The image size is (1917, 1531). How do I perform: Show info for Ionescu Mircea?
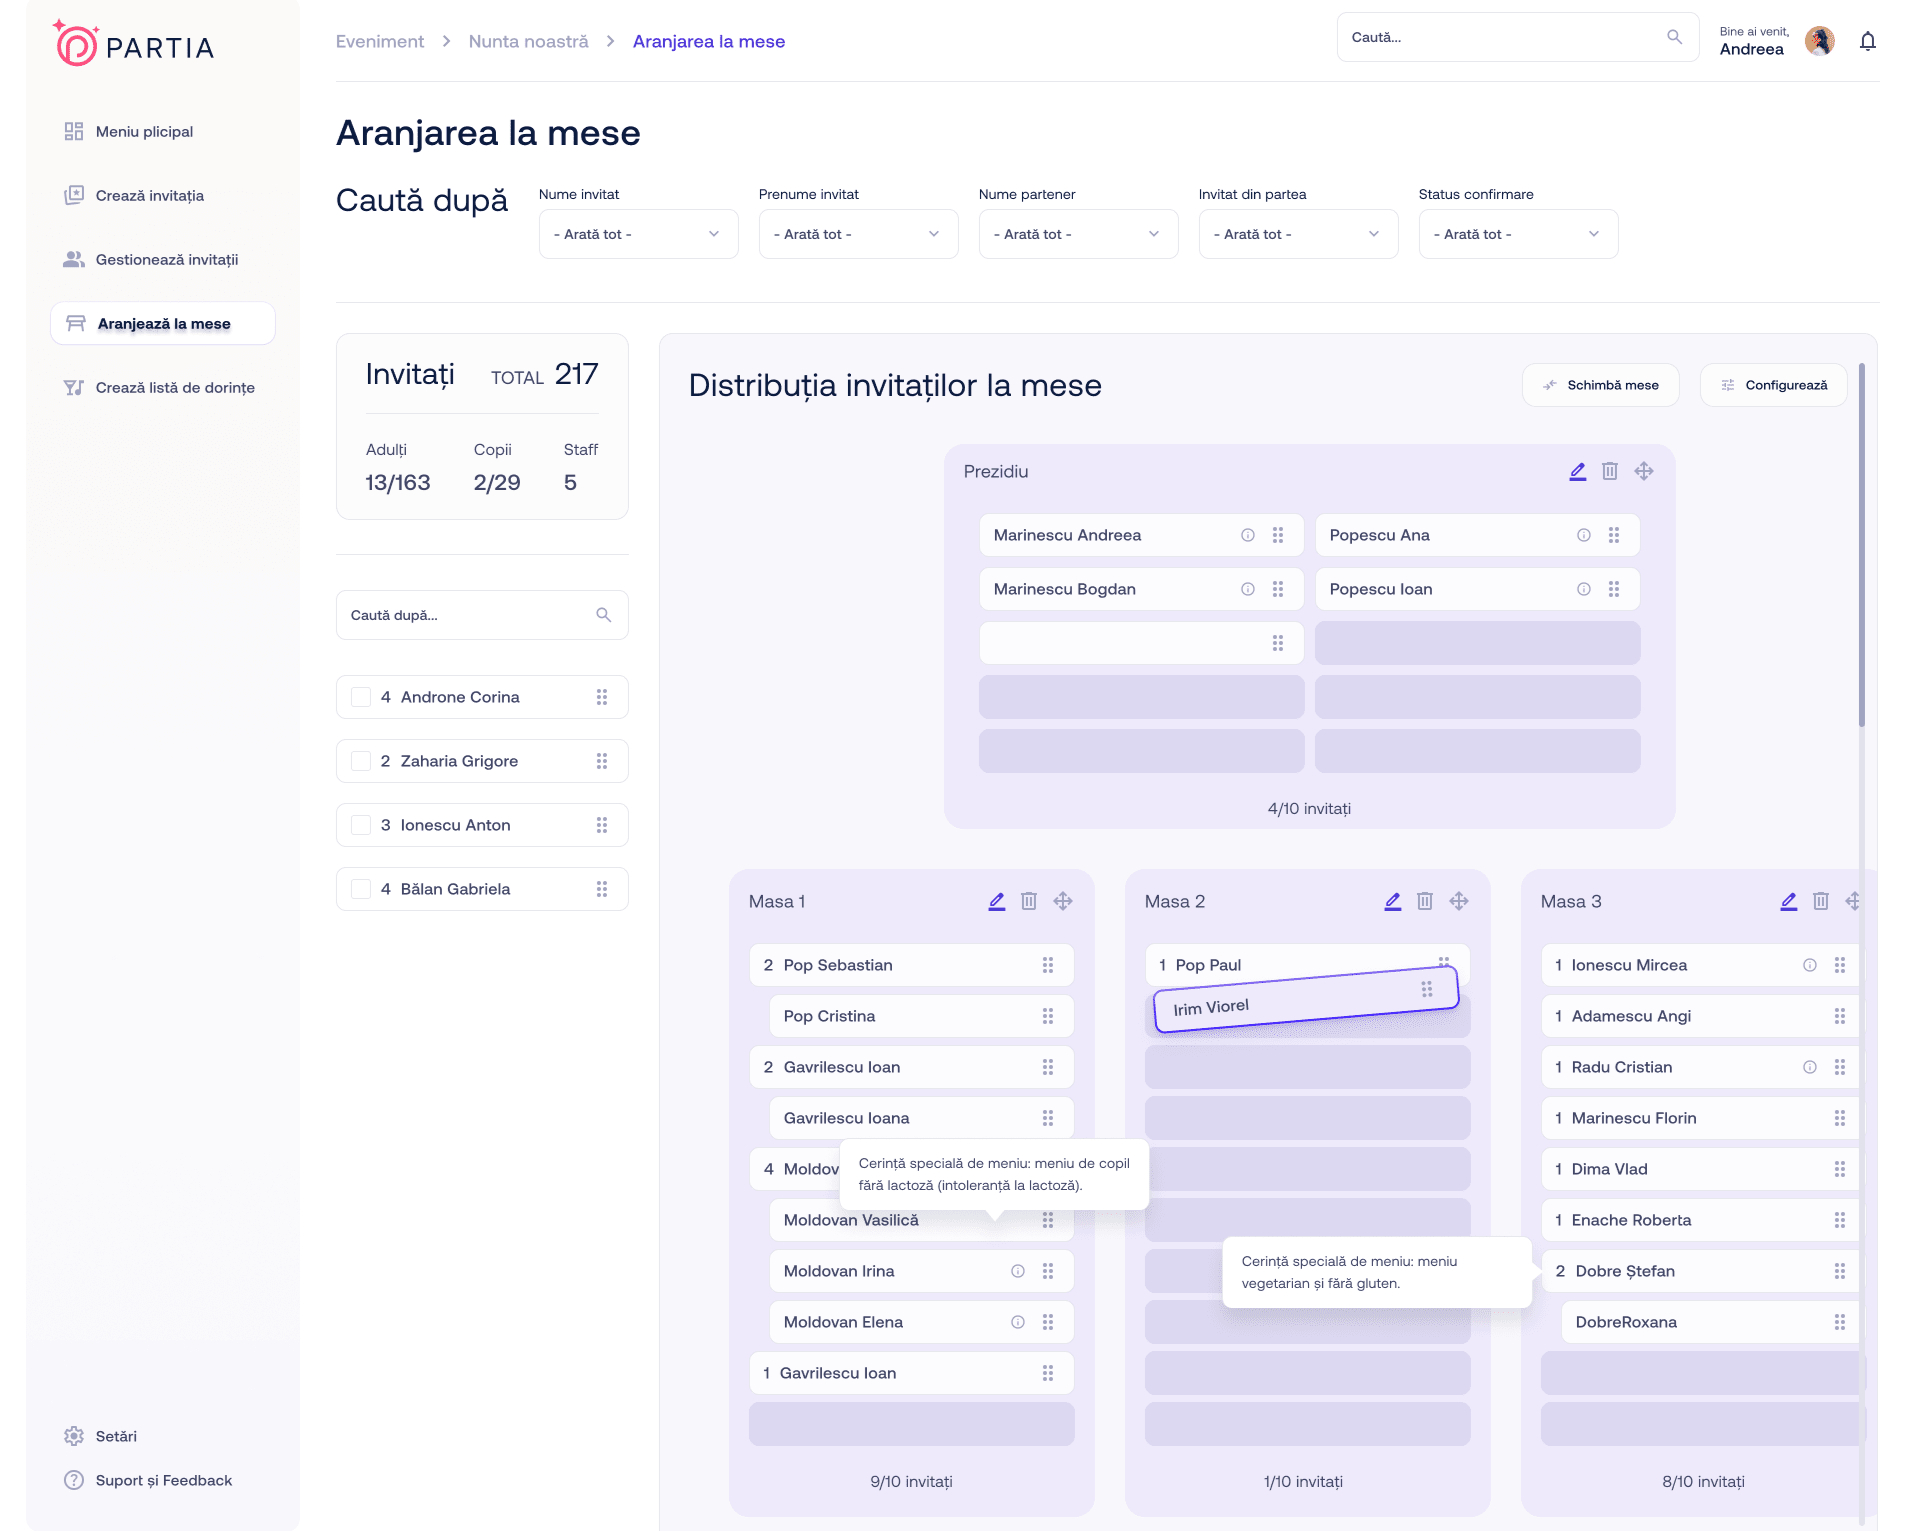1810,965
